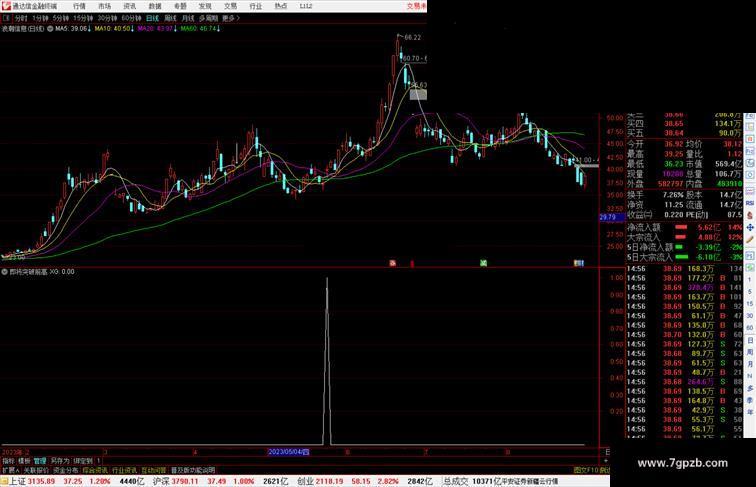Click the rightmost event marker under the chart

click(x=579, y=263)
